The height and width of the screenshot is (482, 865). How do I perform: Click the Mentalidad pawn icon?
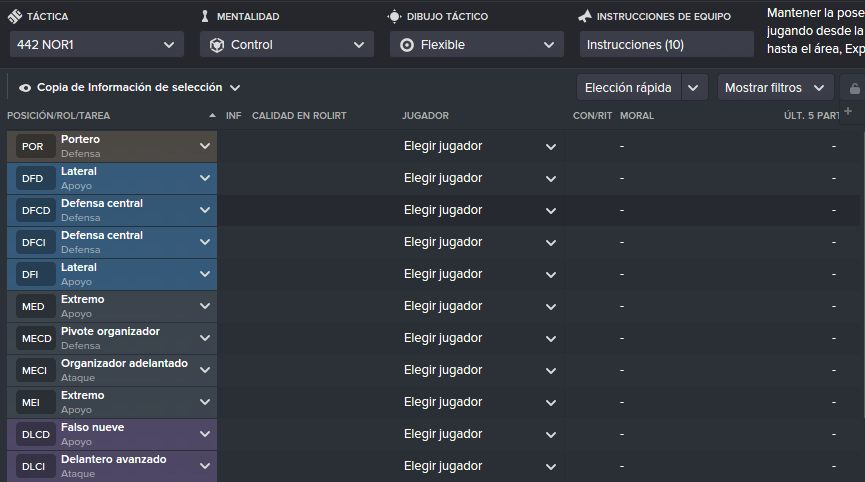coord(205,17)
